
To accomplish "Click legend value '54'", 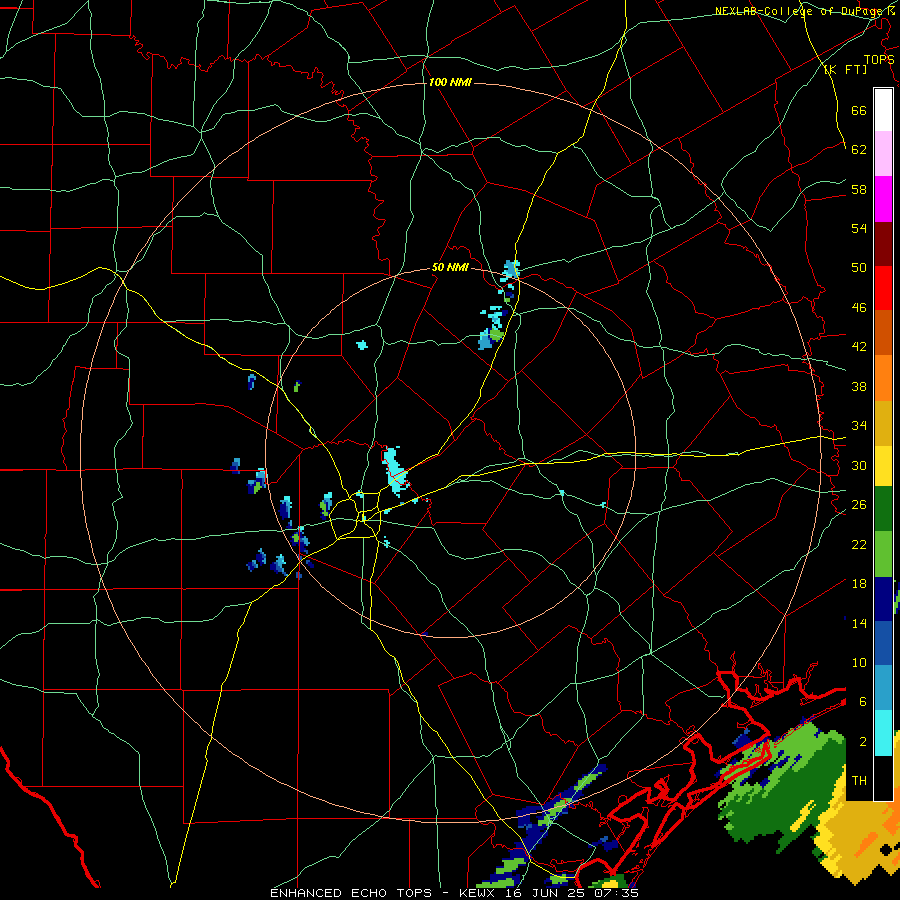I will (859, 228).
